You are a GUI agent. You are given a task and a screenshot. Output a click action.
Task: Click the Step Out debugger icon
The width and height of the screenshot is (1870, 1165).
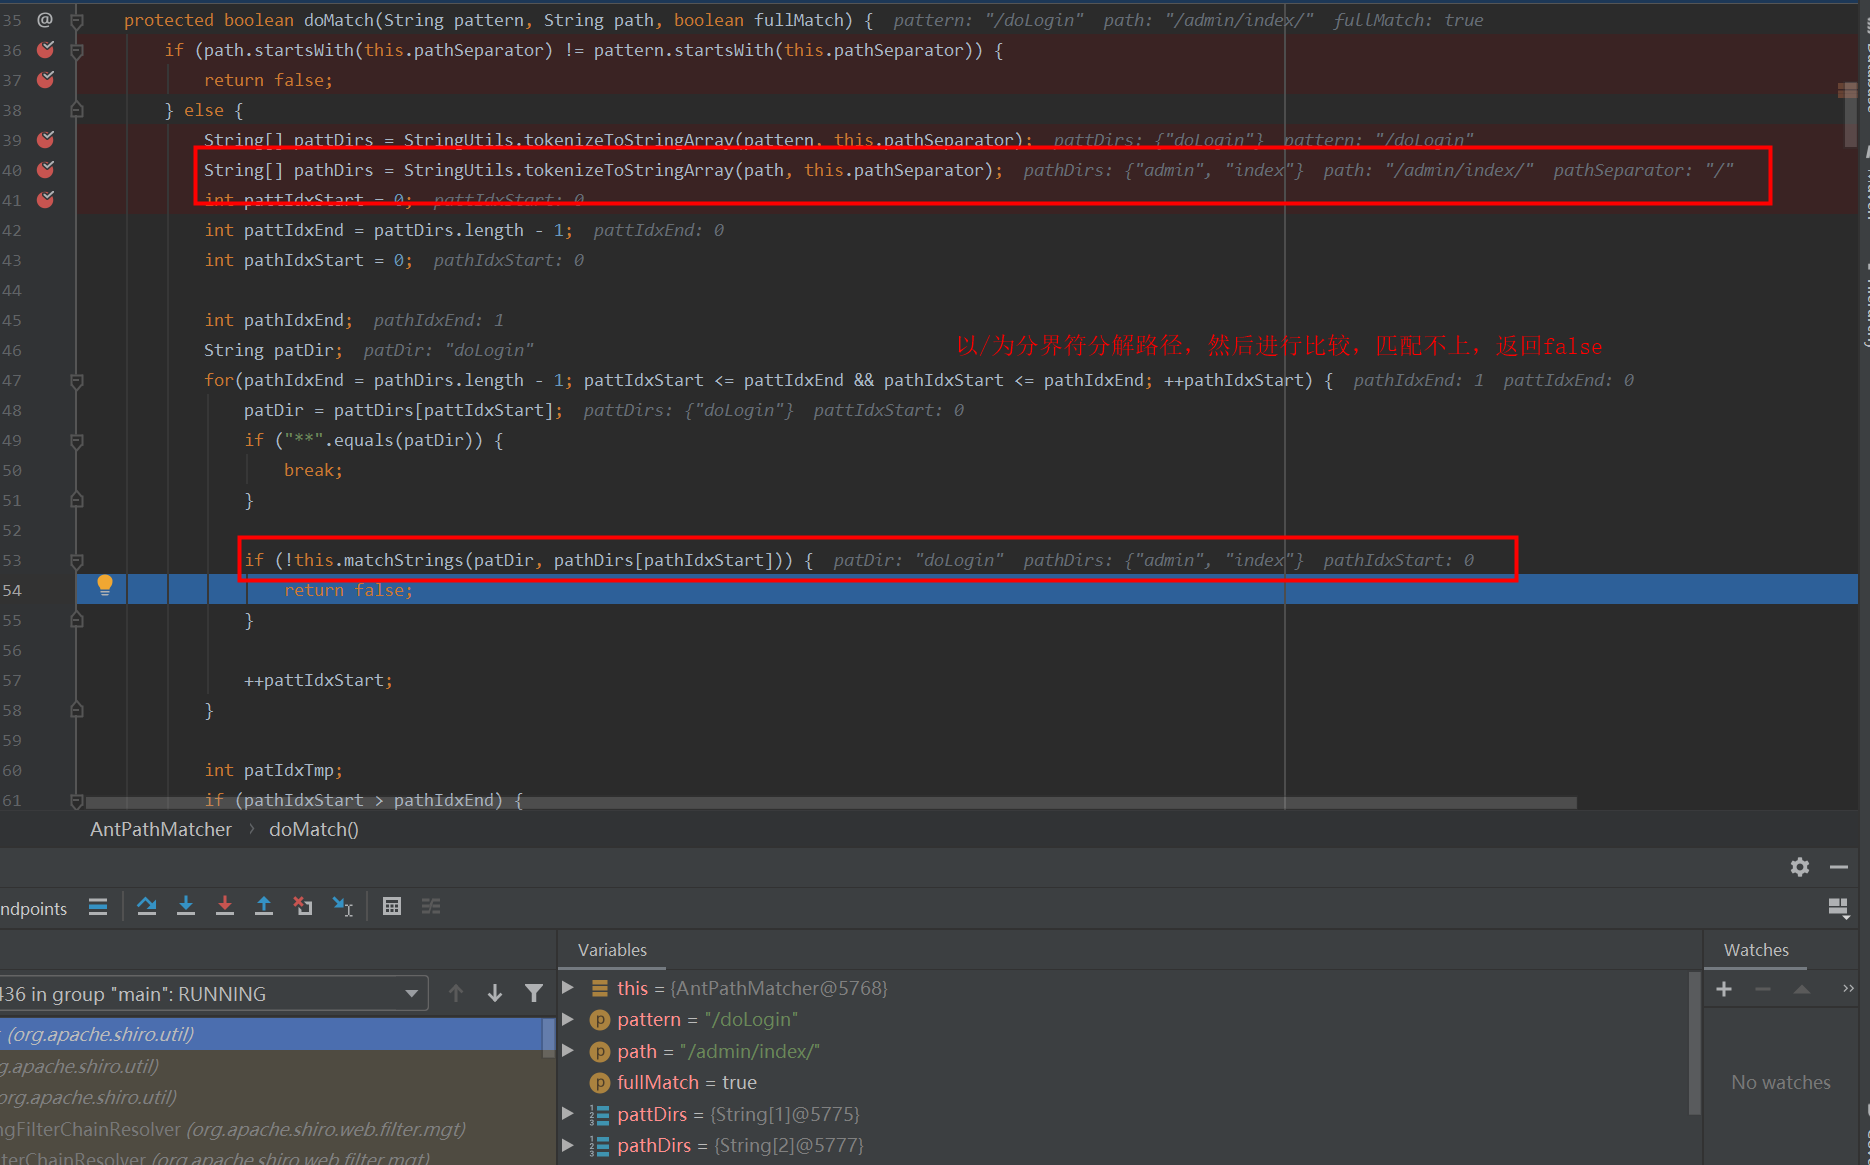[264, 906]
